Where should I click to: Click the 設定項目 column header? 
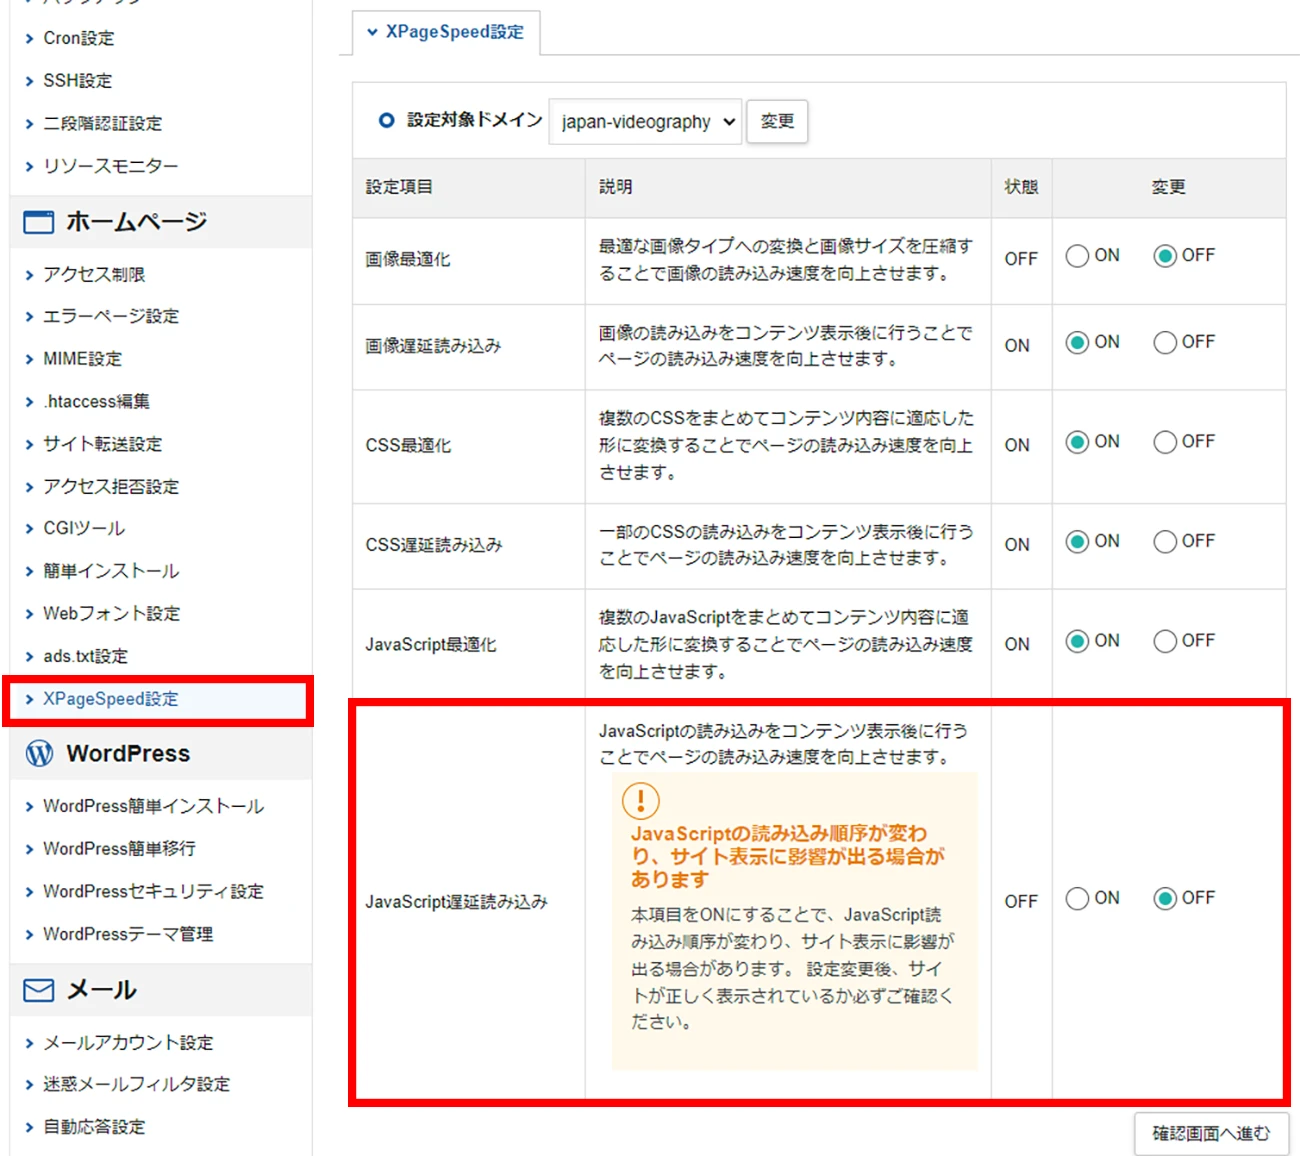click(399, 187)
